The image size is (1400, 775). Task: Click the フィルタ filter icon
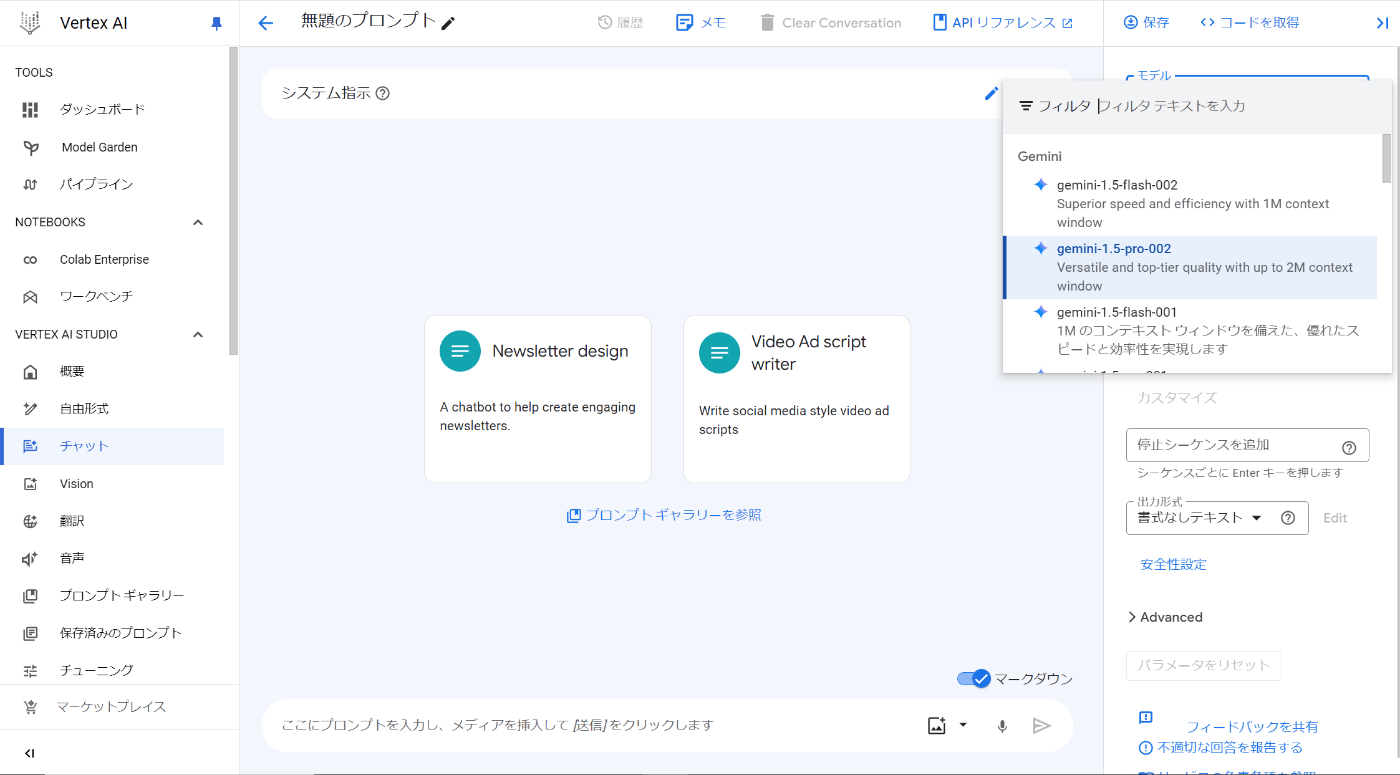[1026, 106]
